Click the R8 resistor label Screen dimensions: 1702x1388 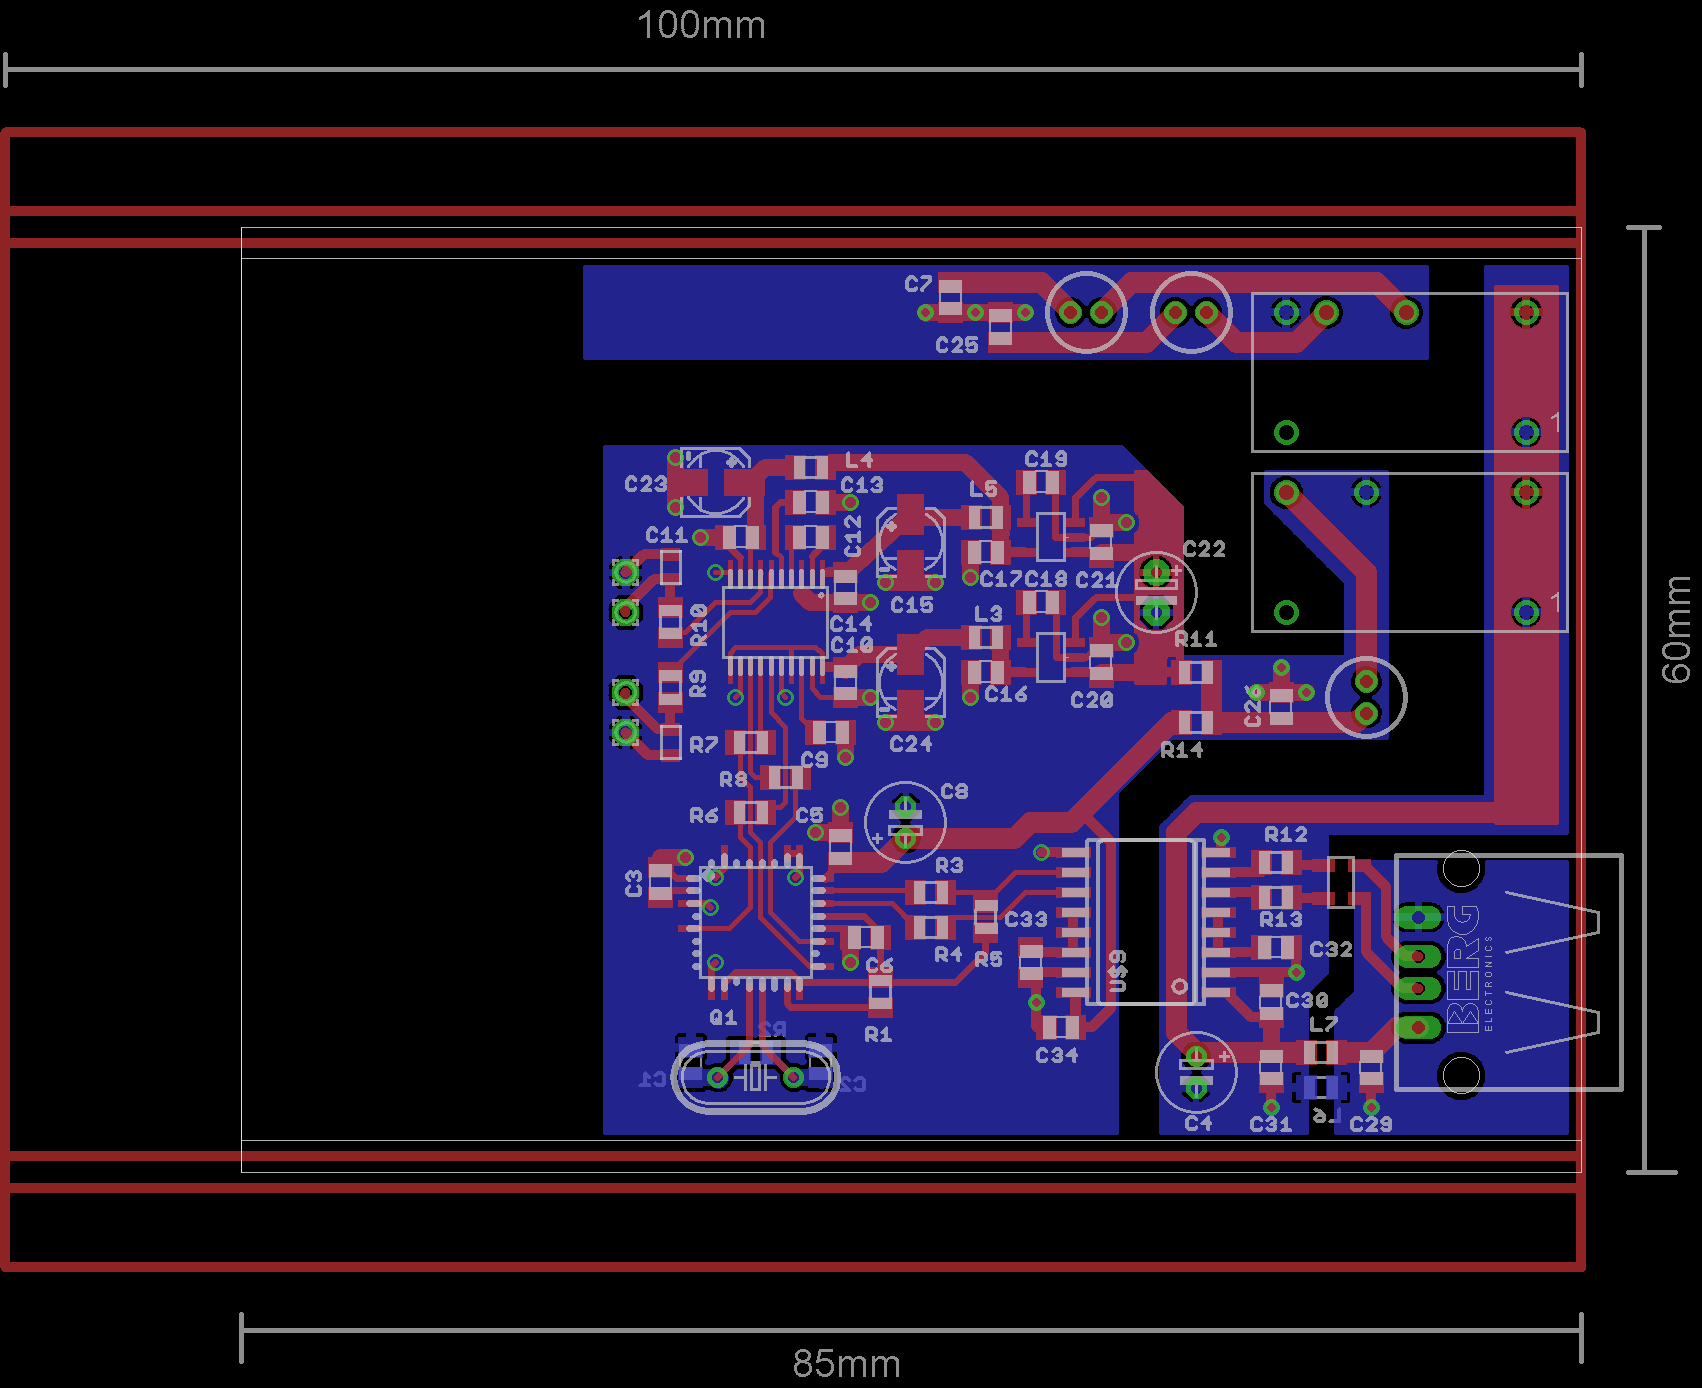(x=734, y=779)
